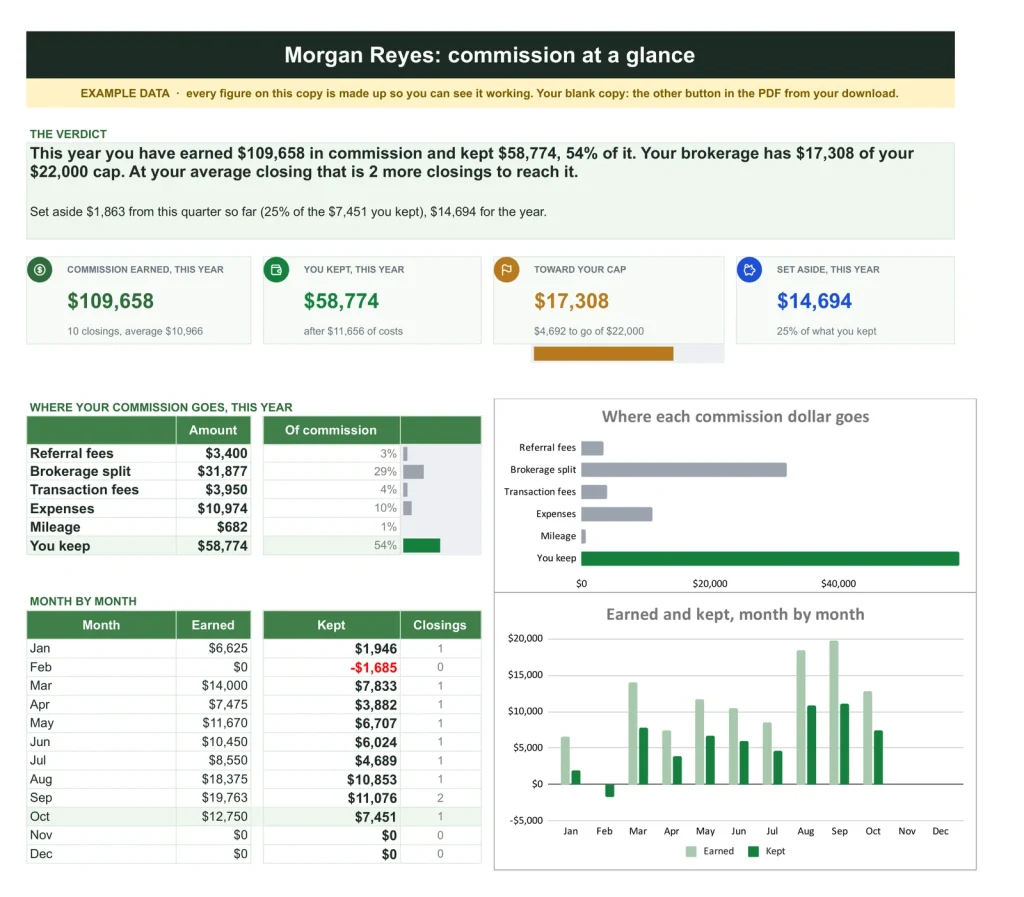The width and height of the screenshot is (1024, 897).
Task: Click the Brokerage split bar in chart
Action: pyautogui.click(x=684, y=469)
